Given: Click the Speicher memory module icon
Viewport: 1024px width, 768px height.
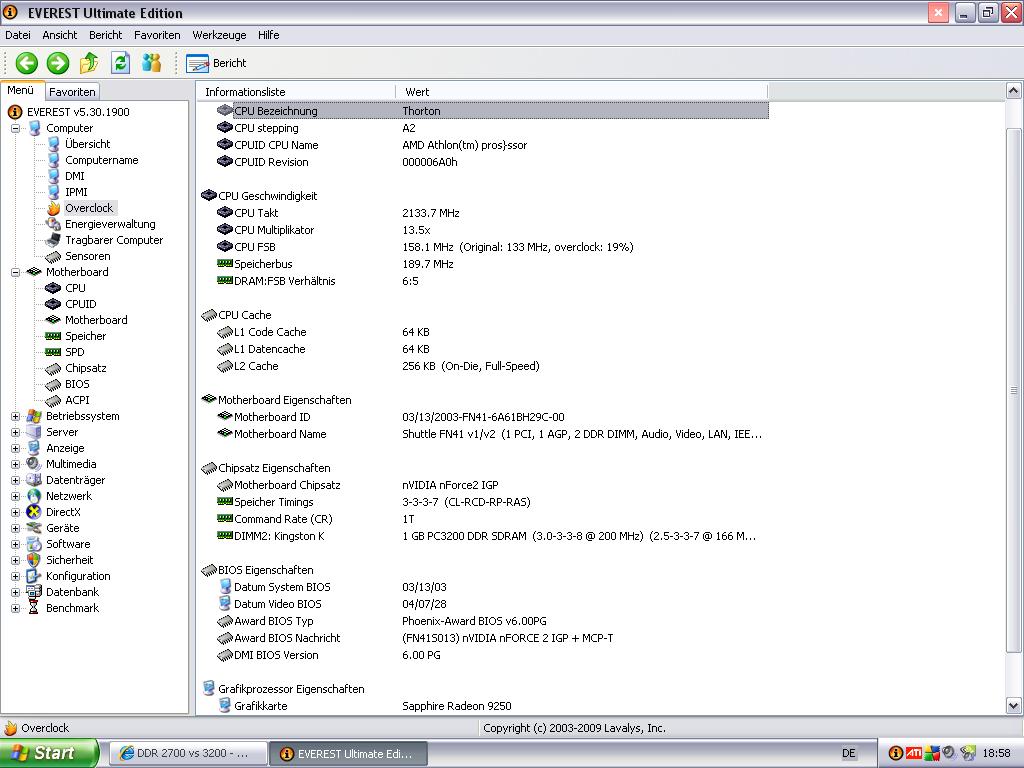Looking at the screenshot, I should tap(53, 336).
